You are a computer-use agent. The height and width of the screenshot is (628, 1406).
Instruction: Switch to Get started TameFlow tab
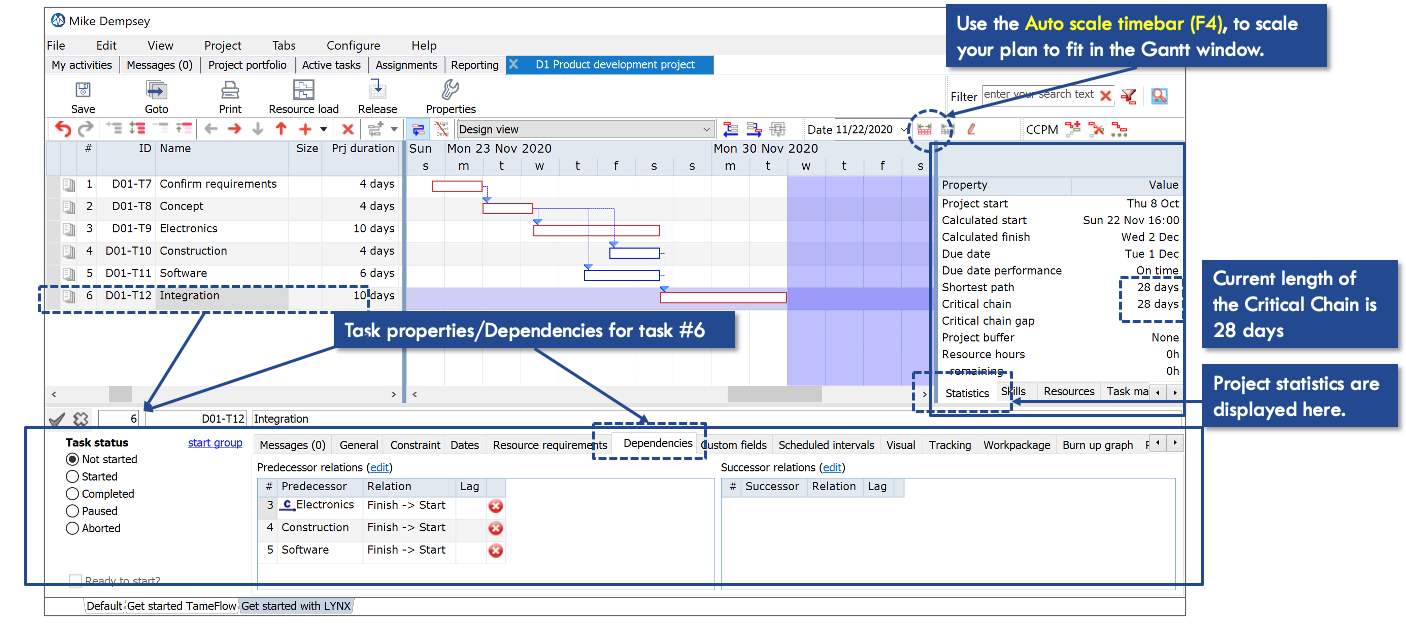pyautogui.click(x=181, y=606)
